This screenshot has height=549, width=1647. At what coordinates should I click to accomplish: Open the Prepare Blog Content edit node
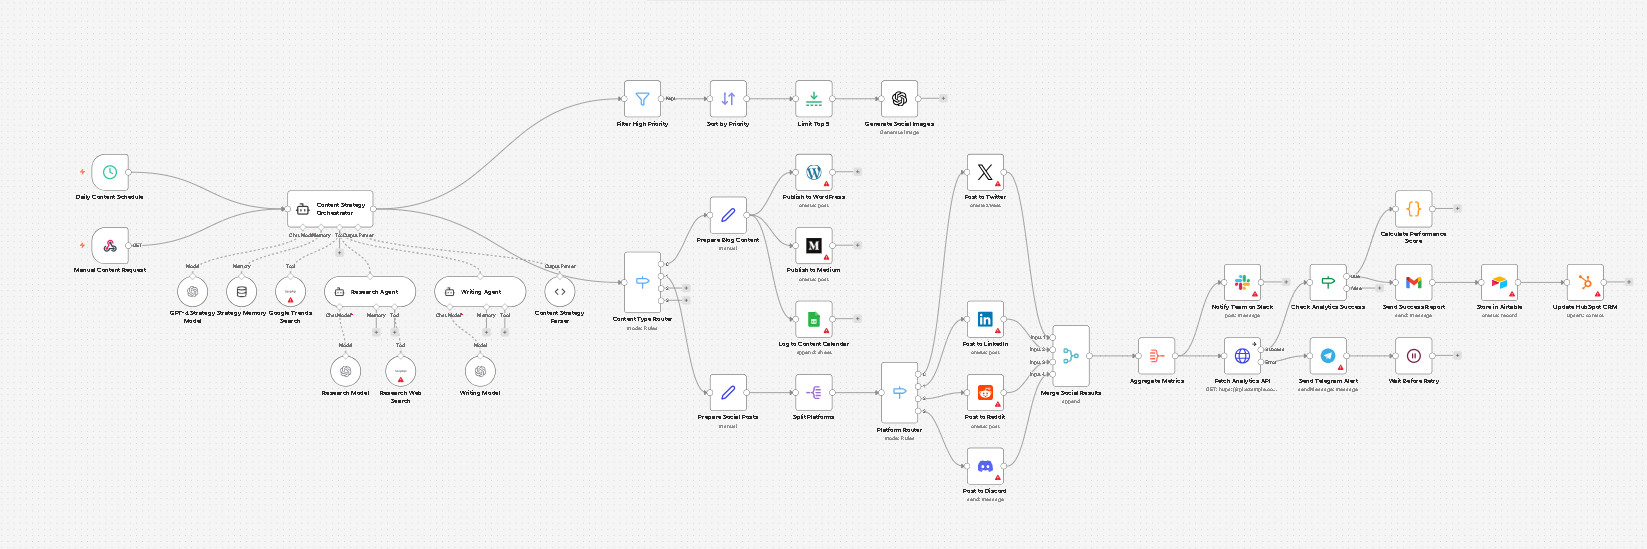[x=728, y=214]
